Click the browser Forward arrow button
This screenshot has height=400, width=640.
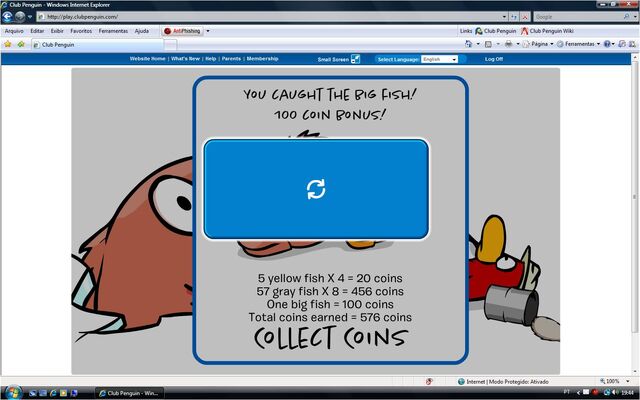(x=20, y=17)
